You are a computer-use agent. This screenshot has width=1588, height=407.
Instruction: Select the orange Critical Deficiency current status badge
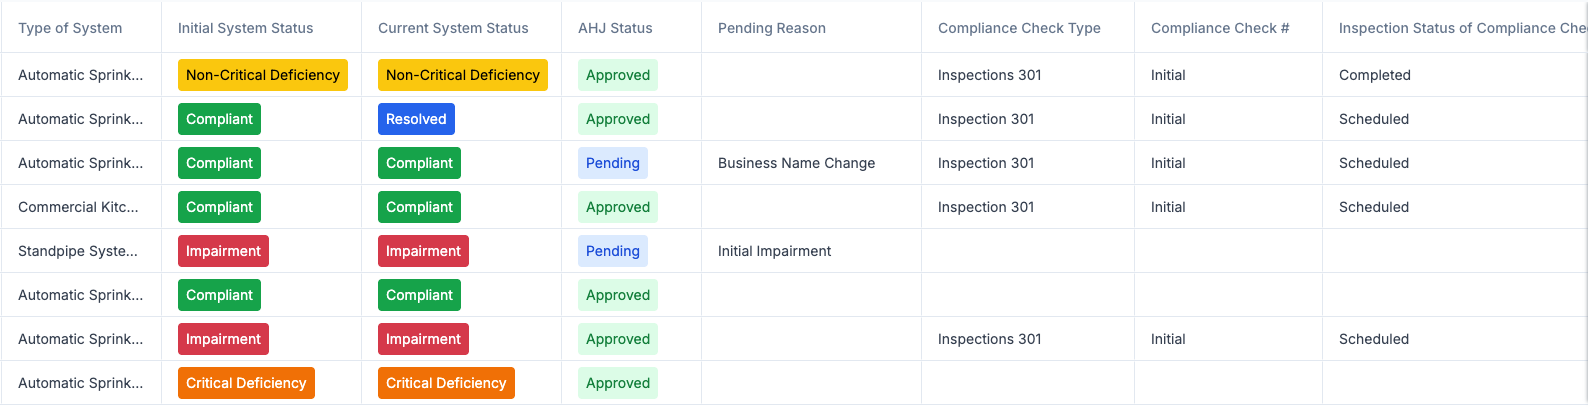446,383
